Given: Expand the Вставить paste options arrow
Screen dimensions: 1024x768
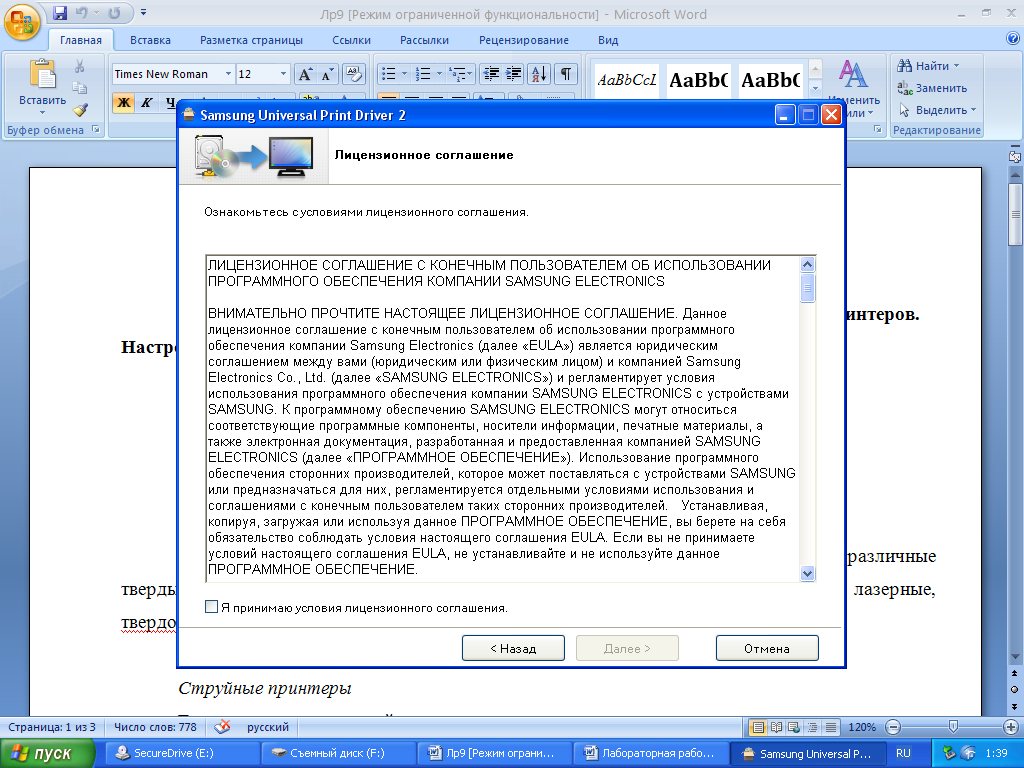Looking at the screenshot, I should (42, 112).
